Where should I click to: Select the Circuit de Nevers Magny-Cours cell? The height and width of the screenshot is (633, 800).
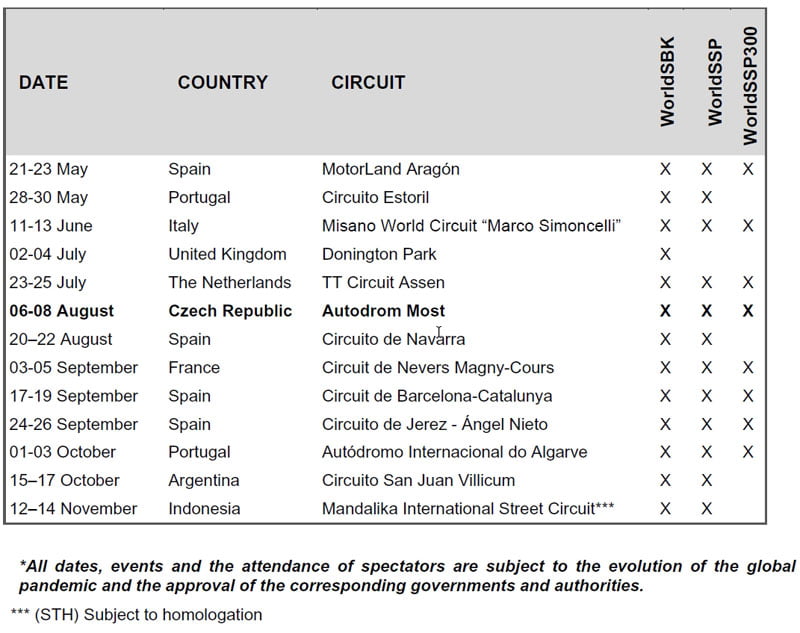point(437,367)
